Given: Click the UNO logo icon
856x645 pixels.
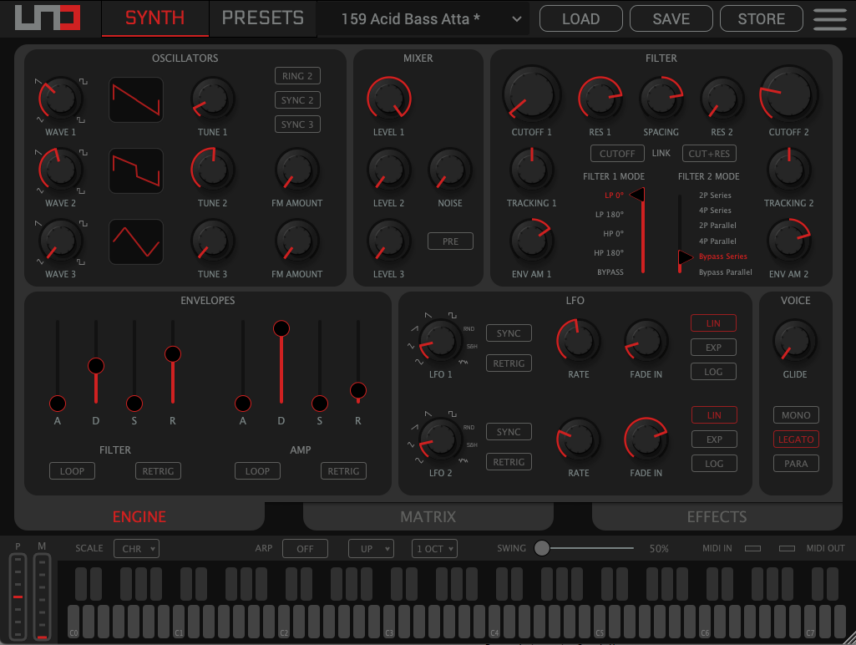Looking at the screenshot, I should tap(47, 19).
